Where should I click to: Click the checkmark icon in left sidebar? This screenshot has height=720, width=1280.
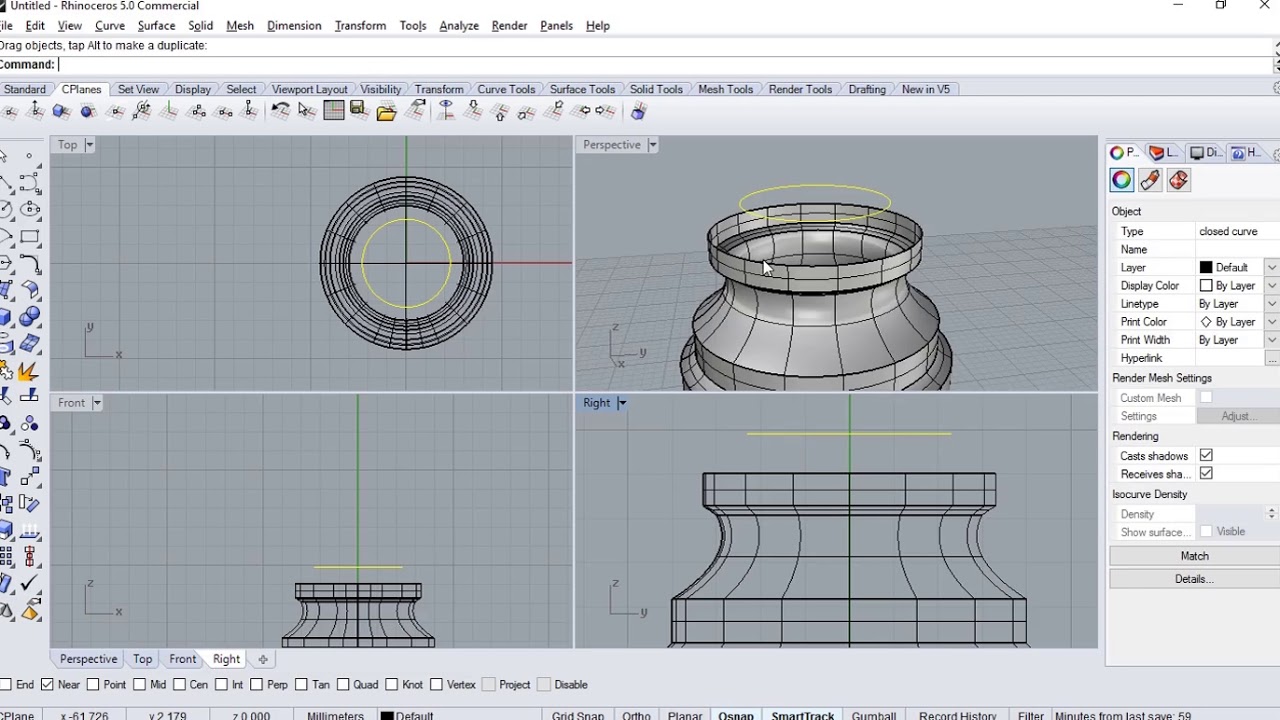pos(29,583)
